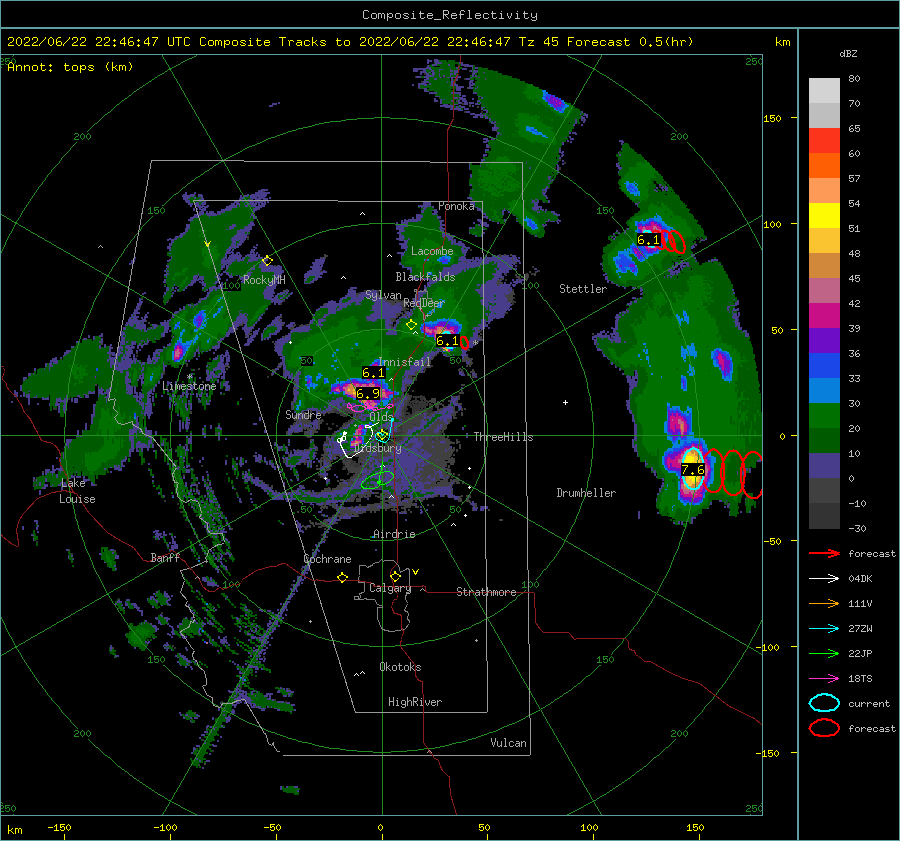Click the HighRiver town label
Screen dimensions: 900x841
[x=415, y=702]
